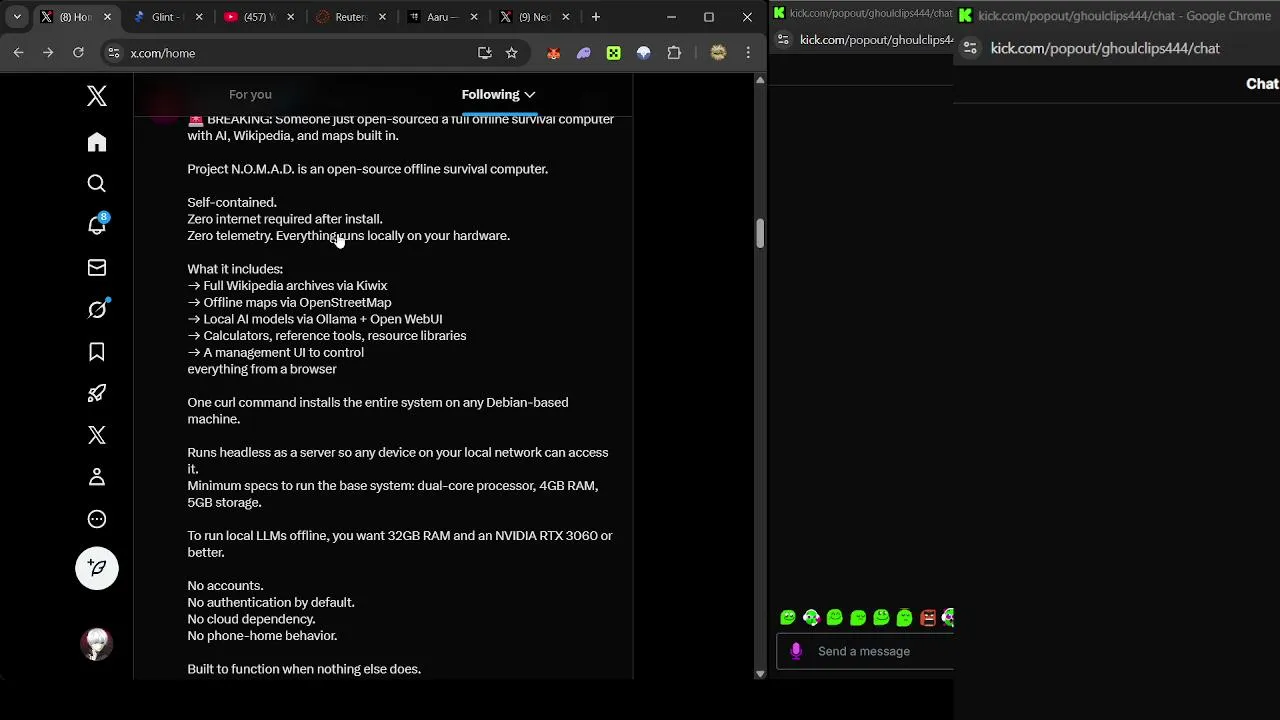Open account menu via avatar in sidebar
Screen dimensions: 1280x720
point(97,644)
